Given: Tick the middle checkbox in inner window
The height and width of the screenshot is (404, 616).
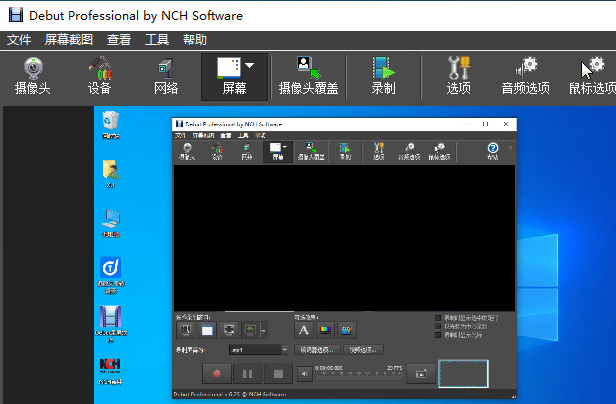Looking at the screenshot, I should click(x=438, y=326).
